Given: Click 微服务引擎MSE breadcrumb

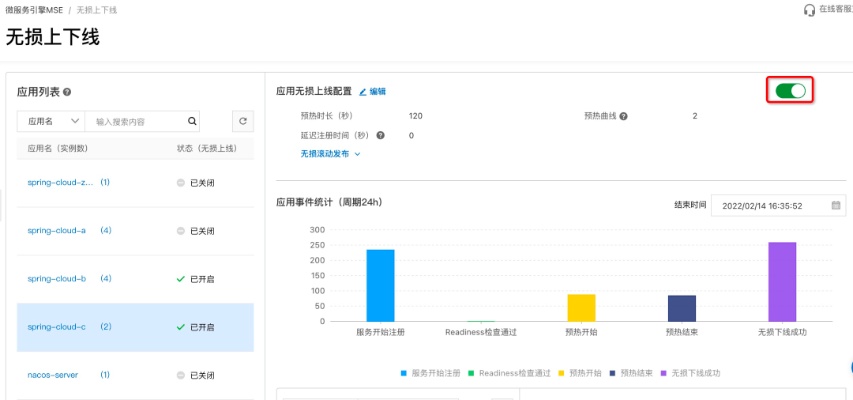Looking at the screenshot, I should click(x=34, y=10).
